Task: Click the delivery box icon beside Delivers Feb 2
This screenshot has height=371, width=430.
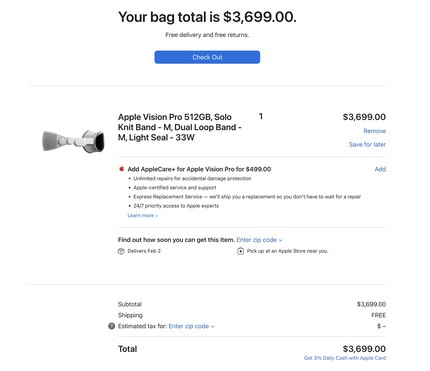Action: click(x=121, y=251)
